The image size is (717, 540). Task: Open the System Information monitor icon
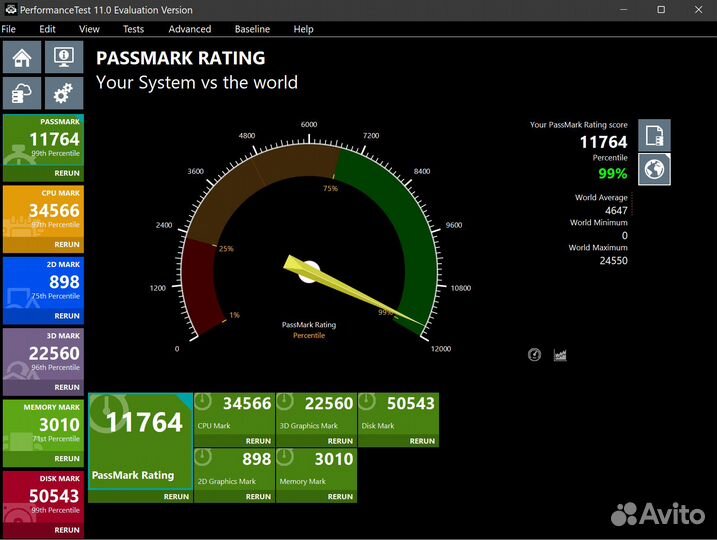click(x=64, y=58)
